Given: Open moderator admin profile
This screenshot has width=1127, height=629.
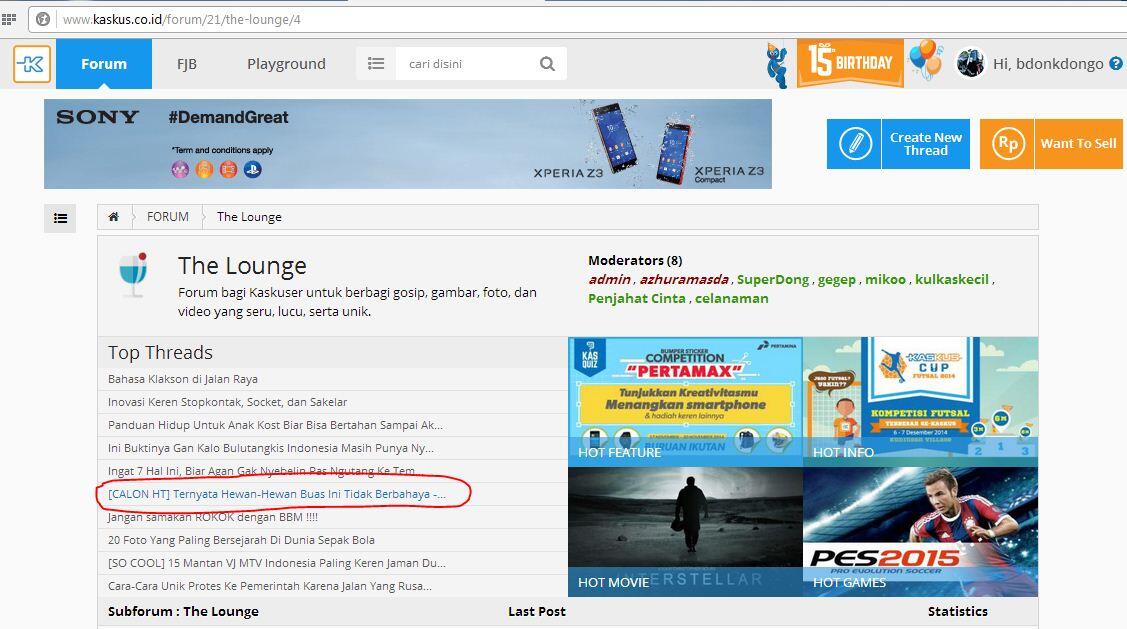Looking at the screenshot, I should click(x=610, y=279).
